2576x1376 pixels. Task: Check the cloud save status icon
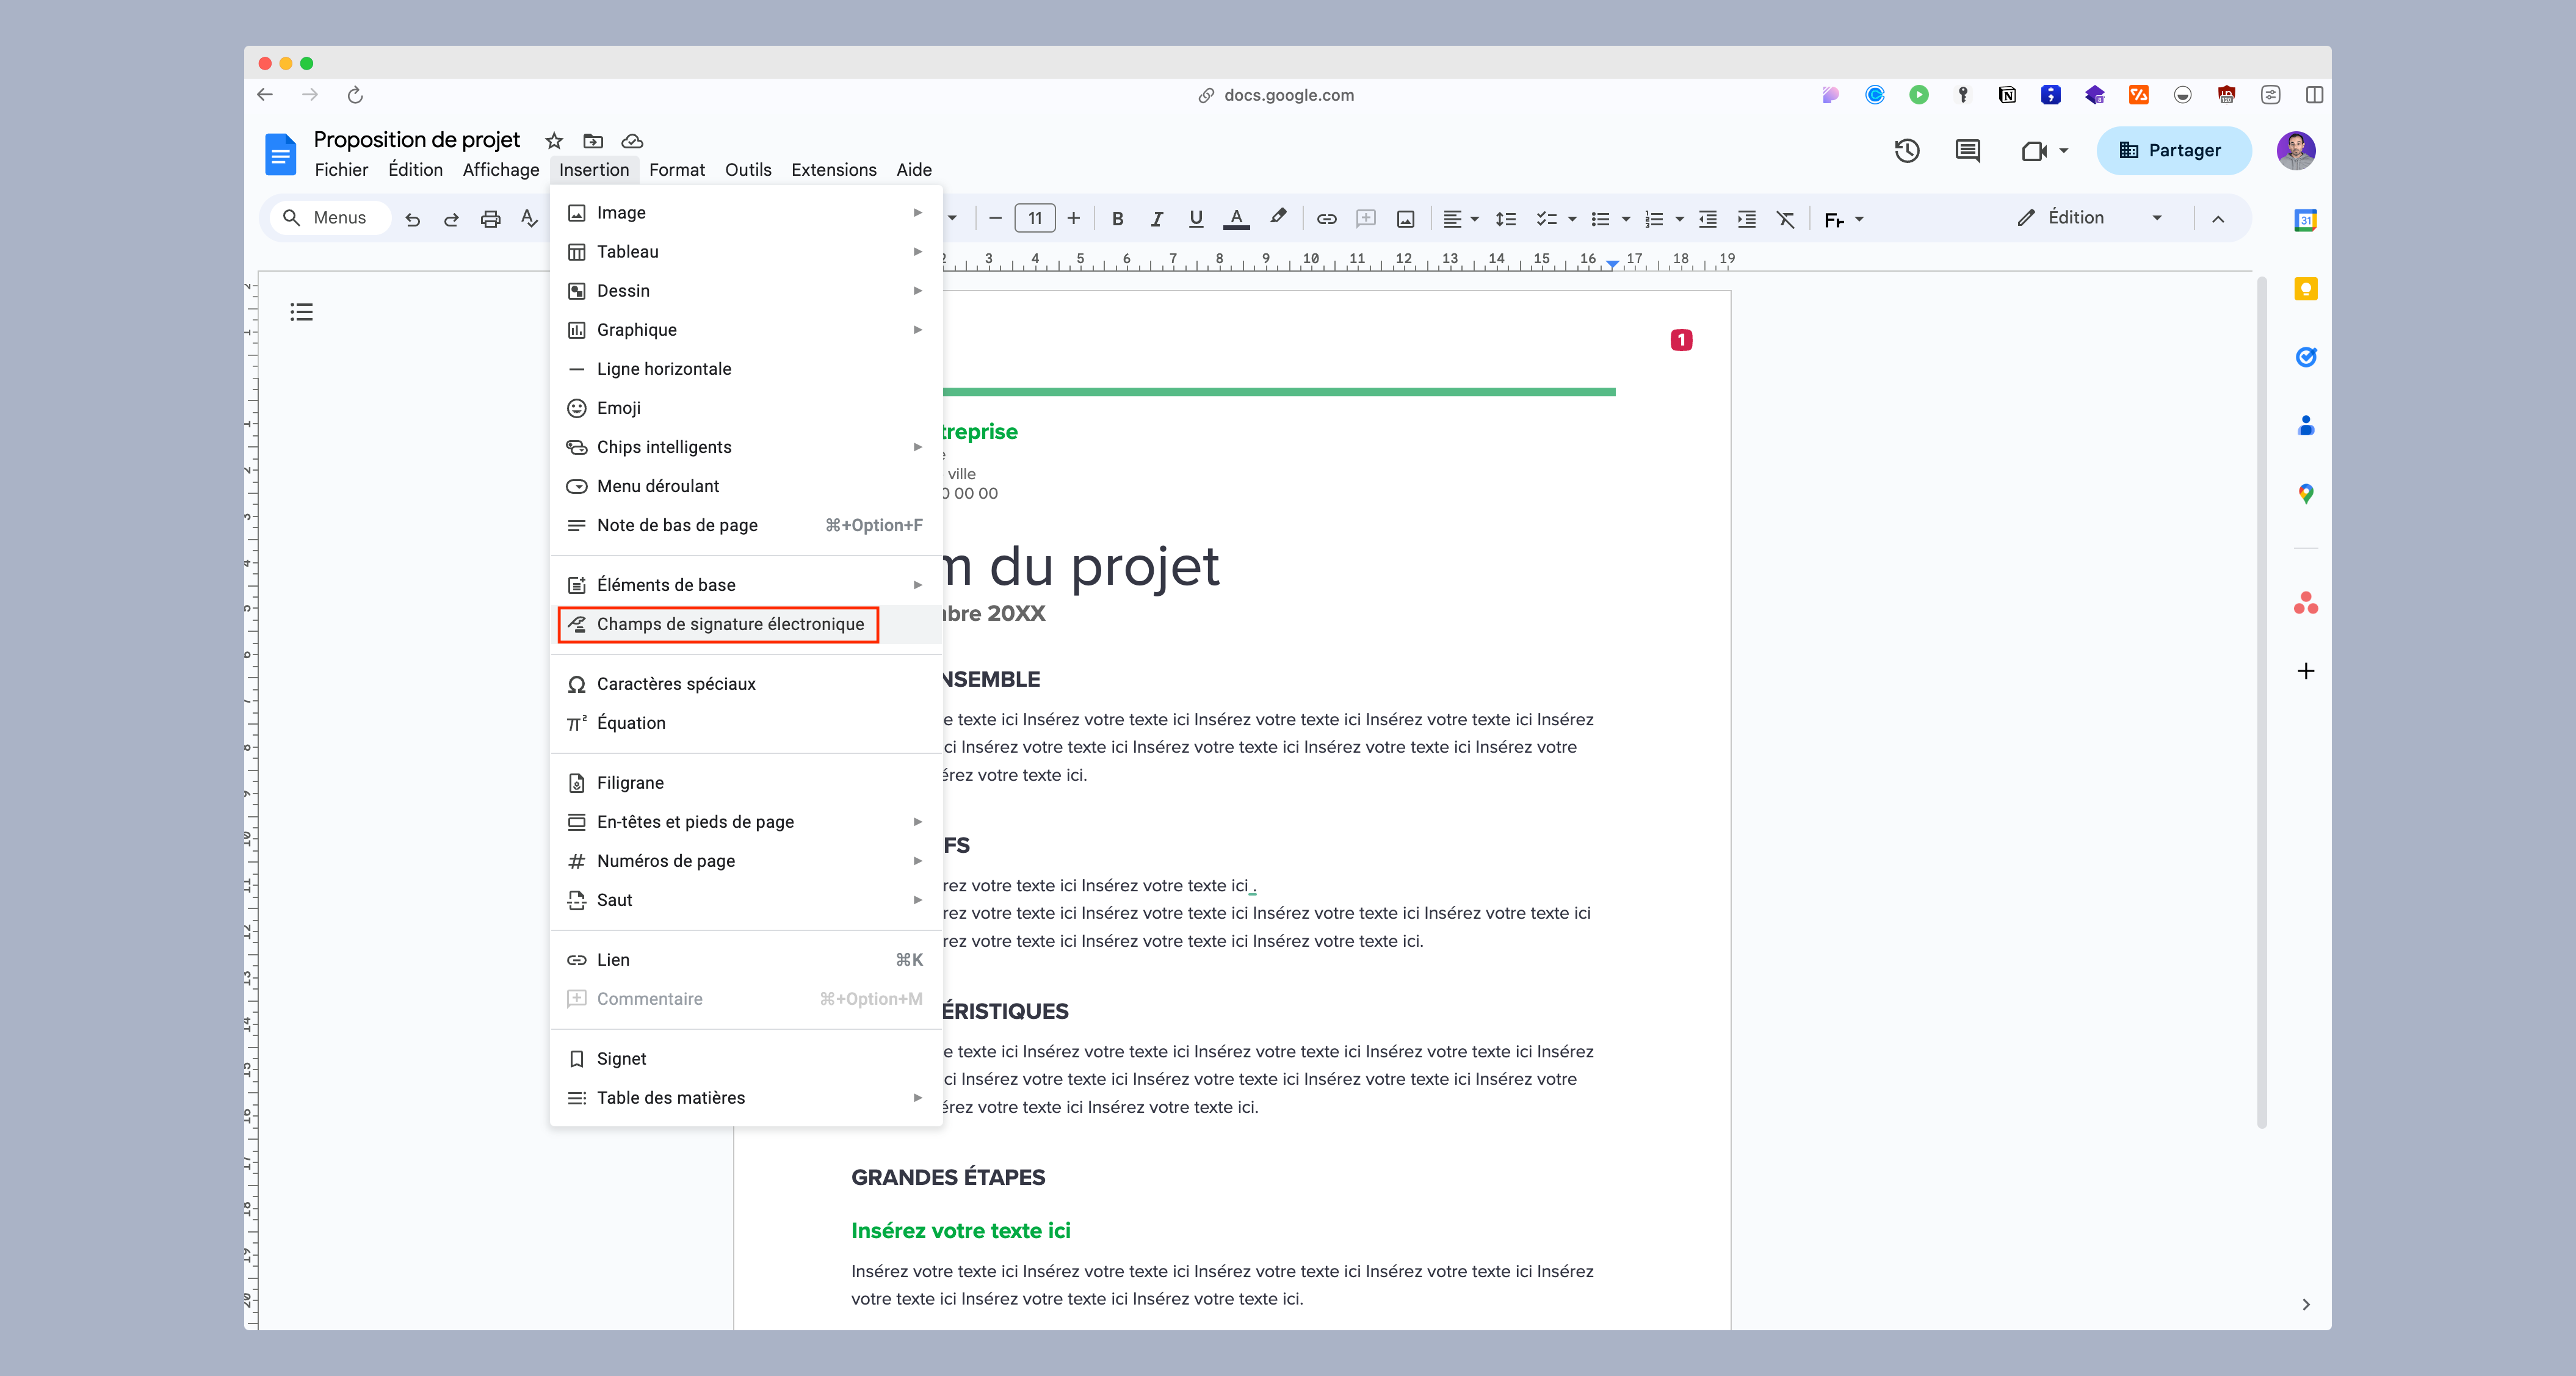632,141
